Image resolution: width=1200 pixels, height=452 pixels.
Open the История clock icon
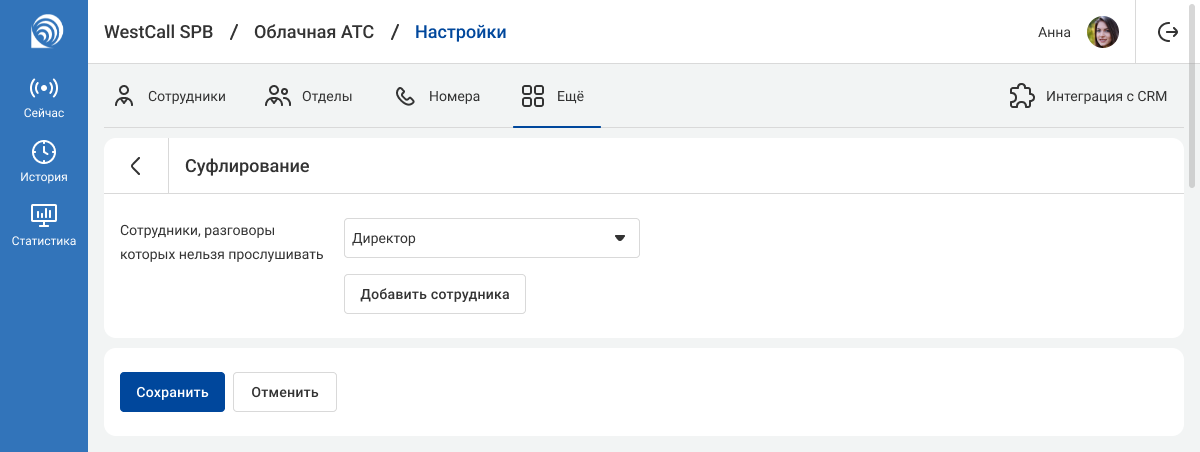(44, 152)
